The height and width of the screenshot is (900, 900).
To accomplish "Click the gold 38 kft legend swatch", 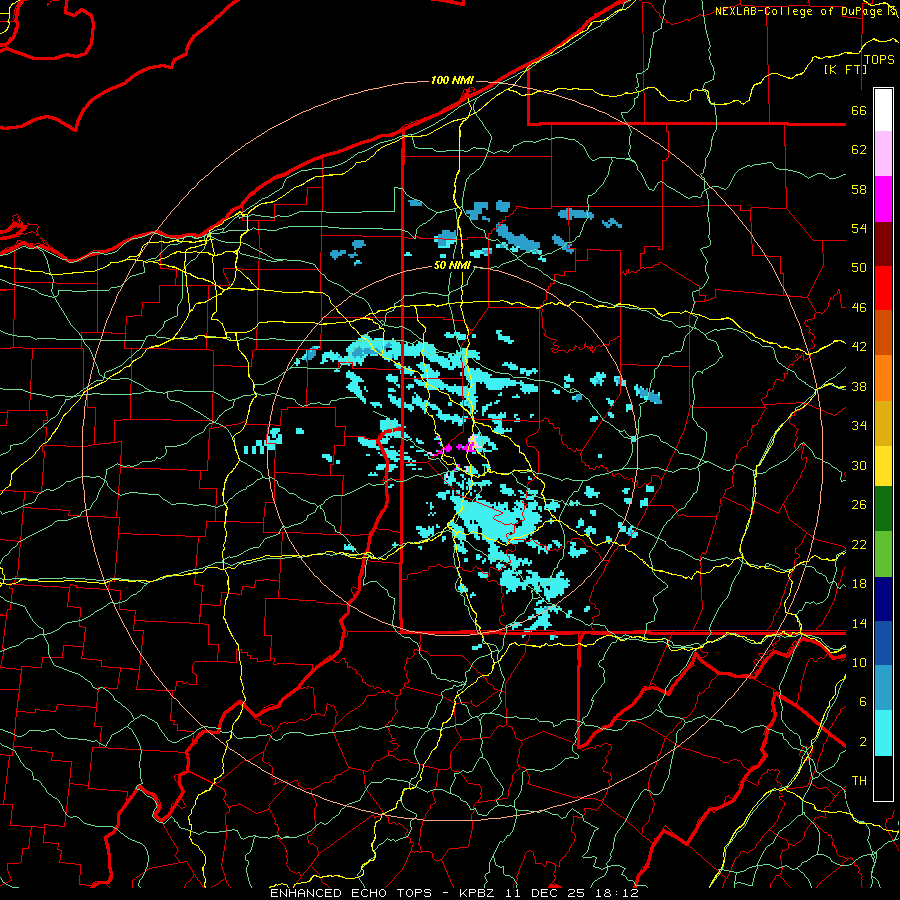I will (883, 423).
